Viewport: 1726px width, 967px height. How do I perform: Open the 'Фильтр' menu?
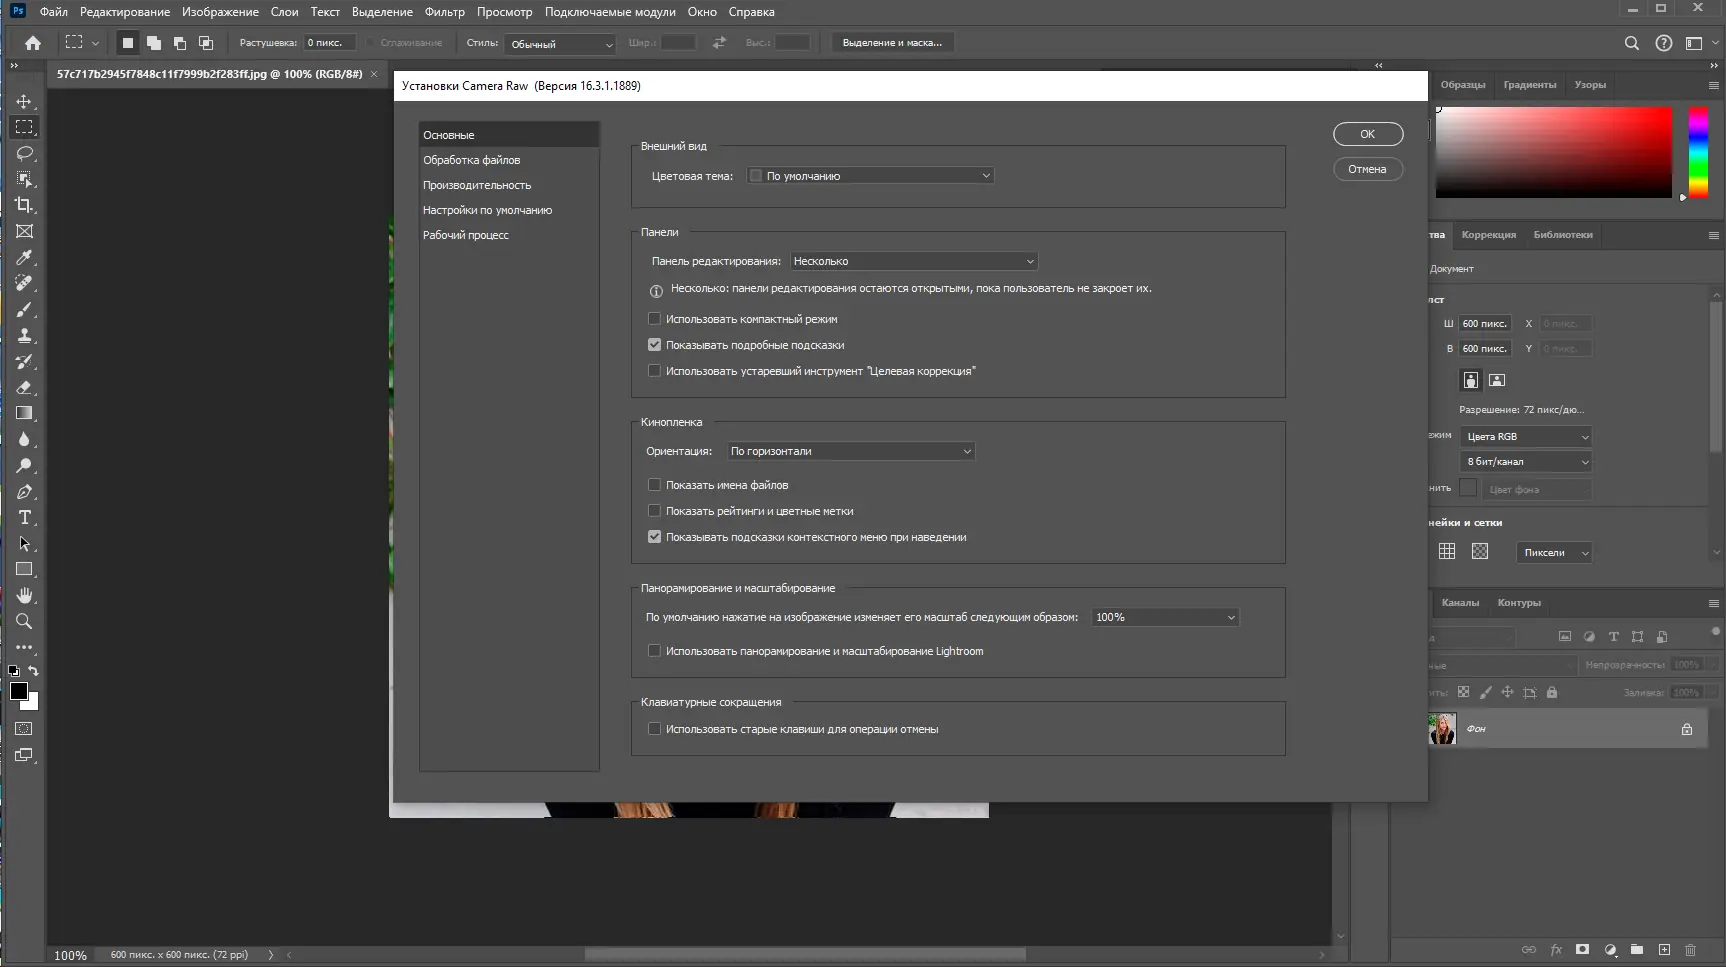[445, 12]
